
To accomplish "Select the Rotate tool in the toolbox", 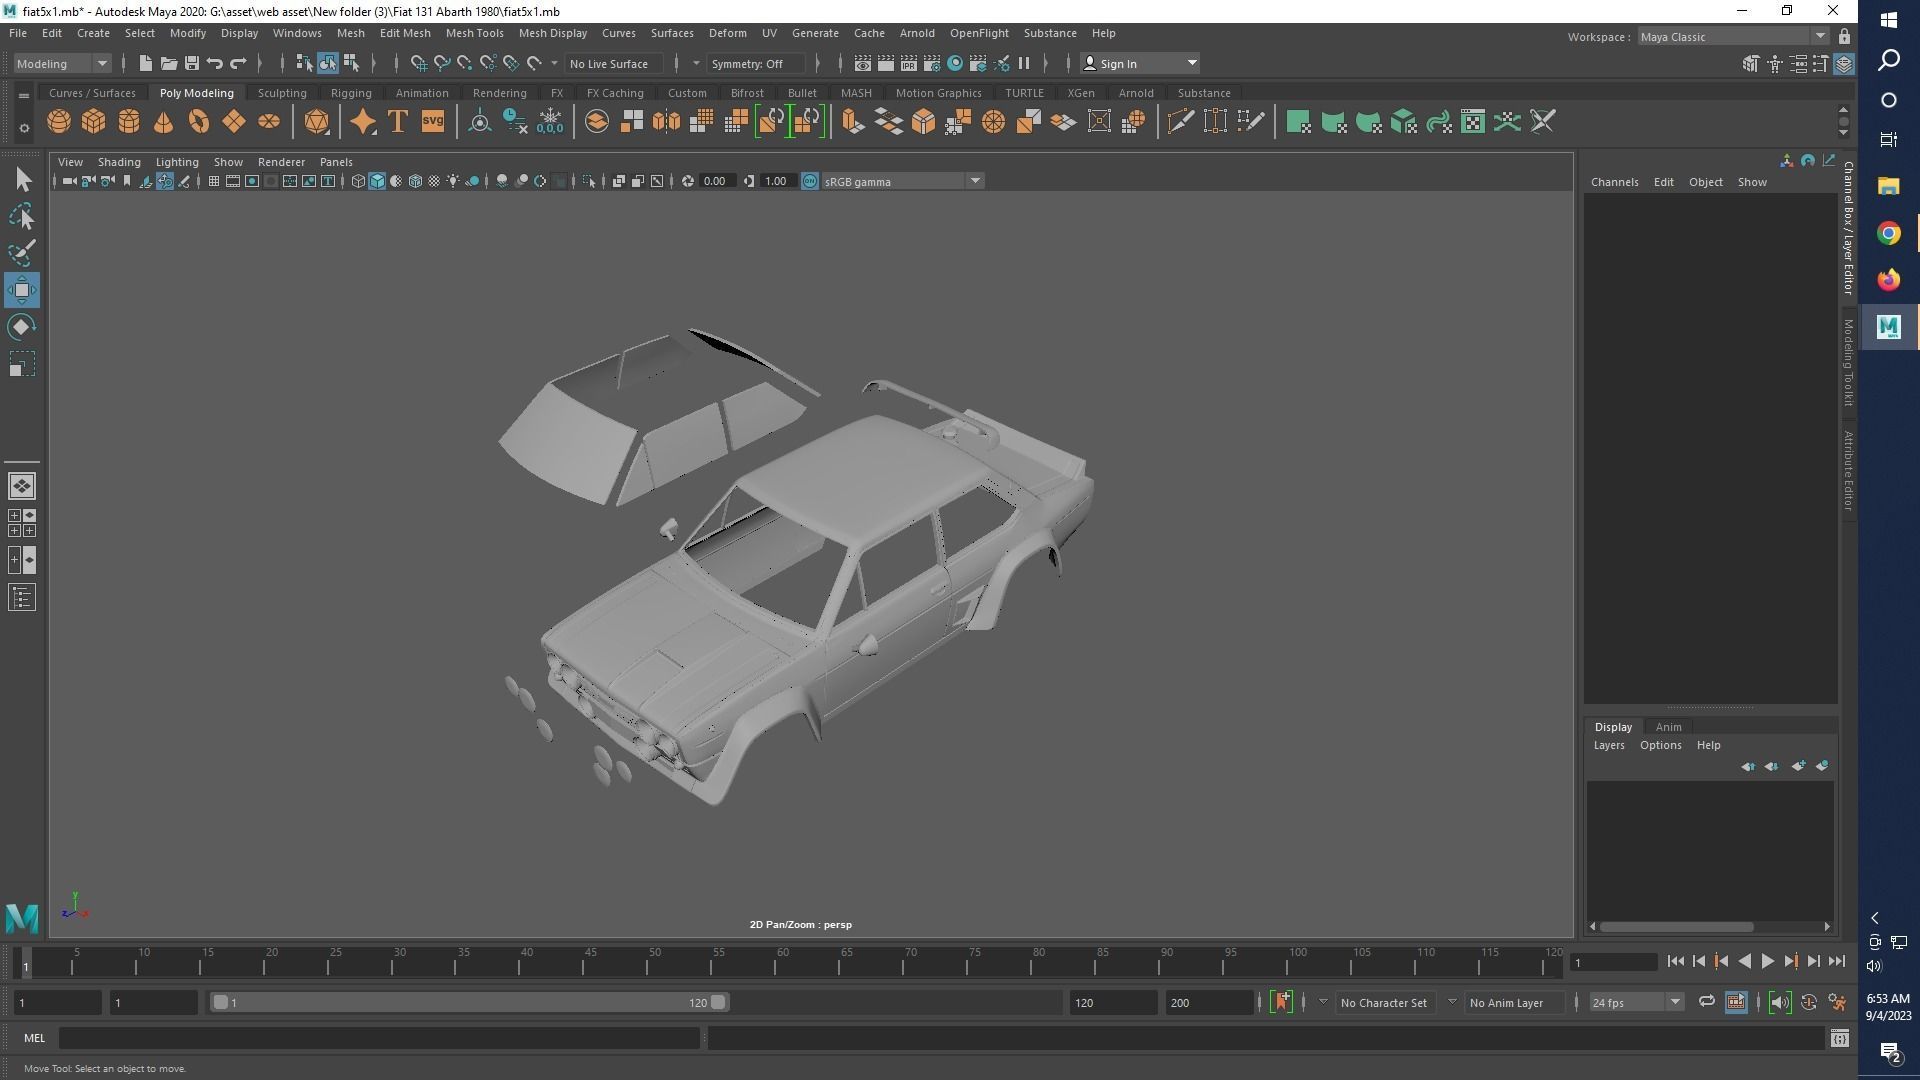I will point(22,327).
